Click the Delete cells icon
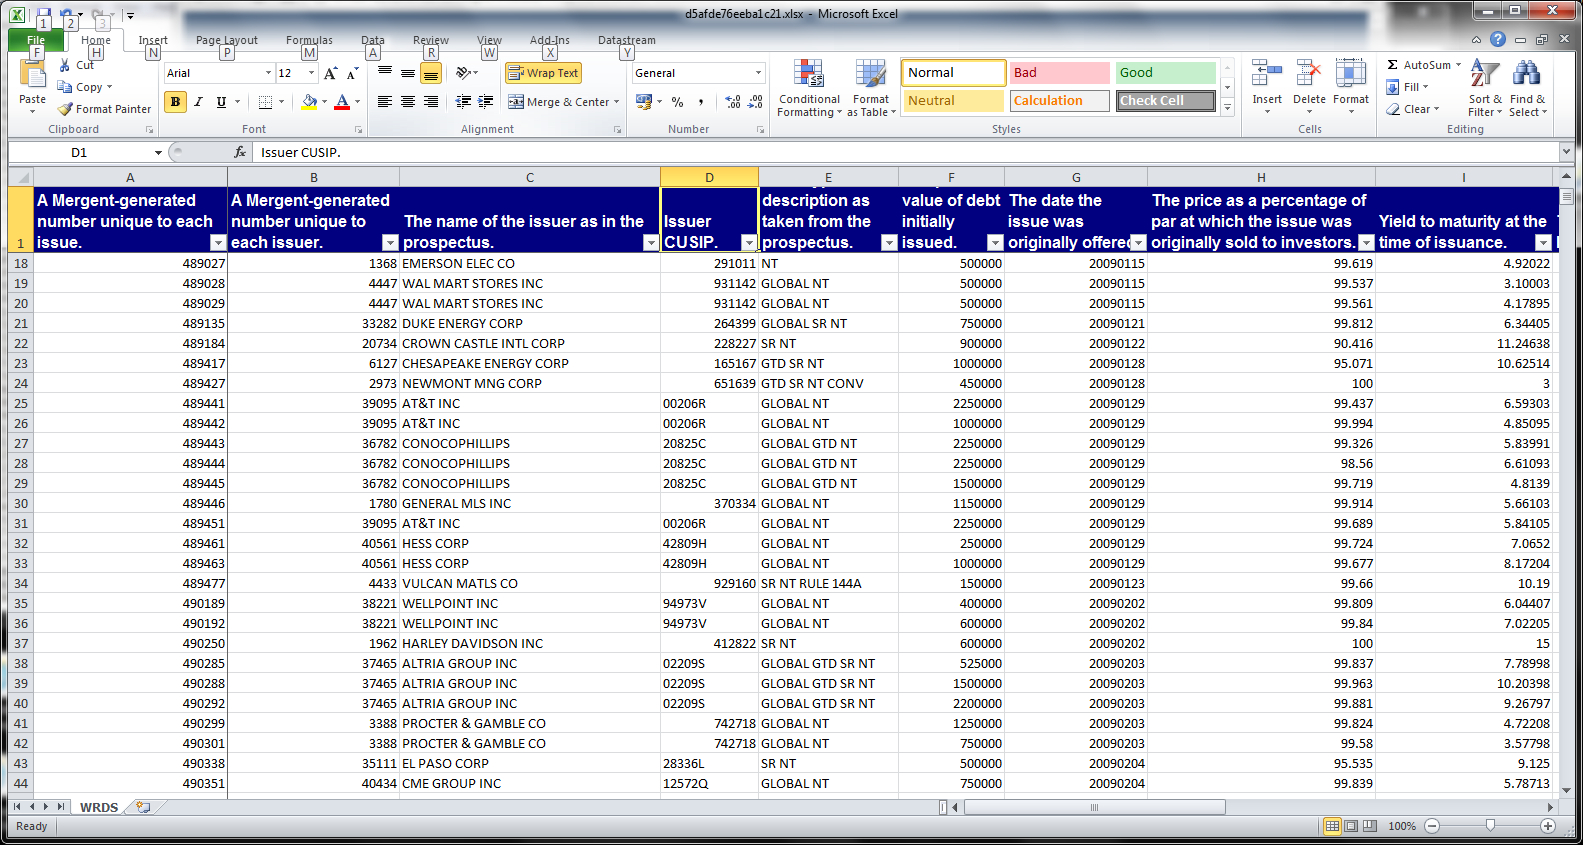The height and width of the screenshot is (845, 1583). pos(1309,75)
